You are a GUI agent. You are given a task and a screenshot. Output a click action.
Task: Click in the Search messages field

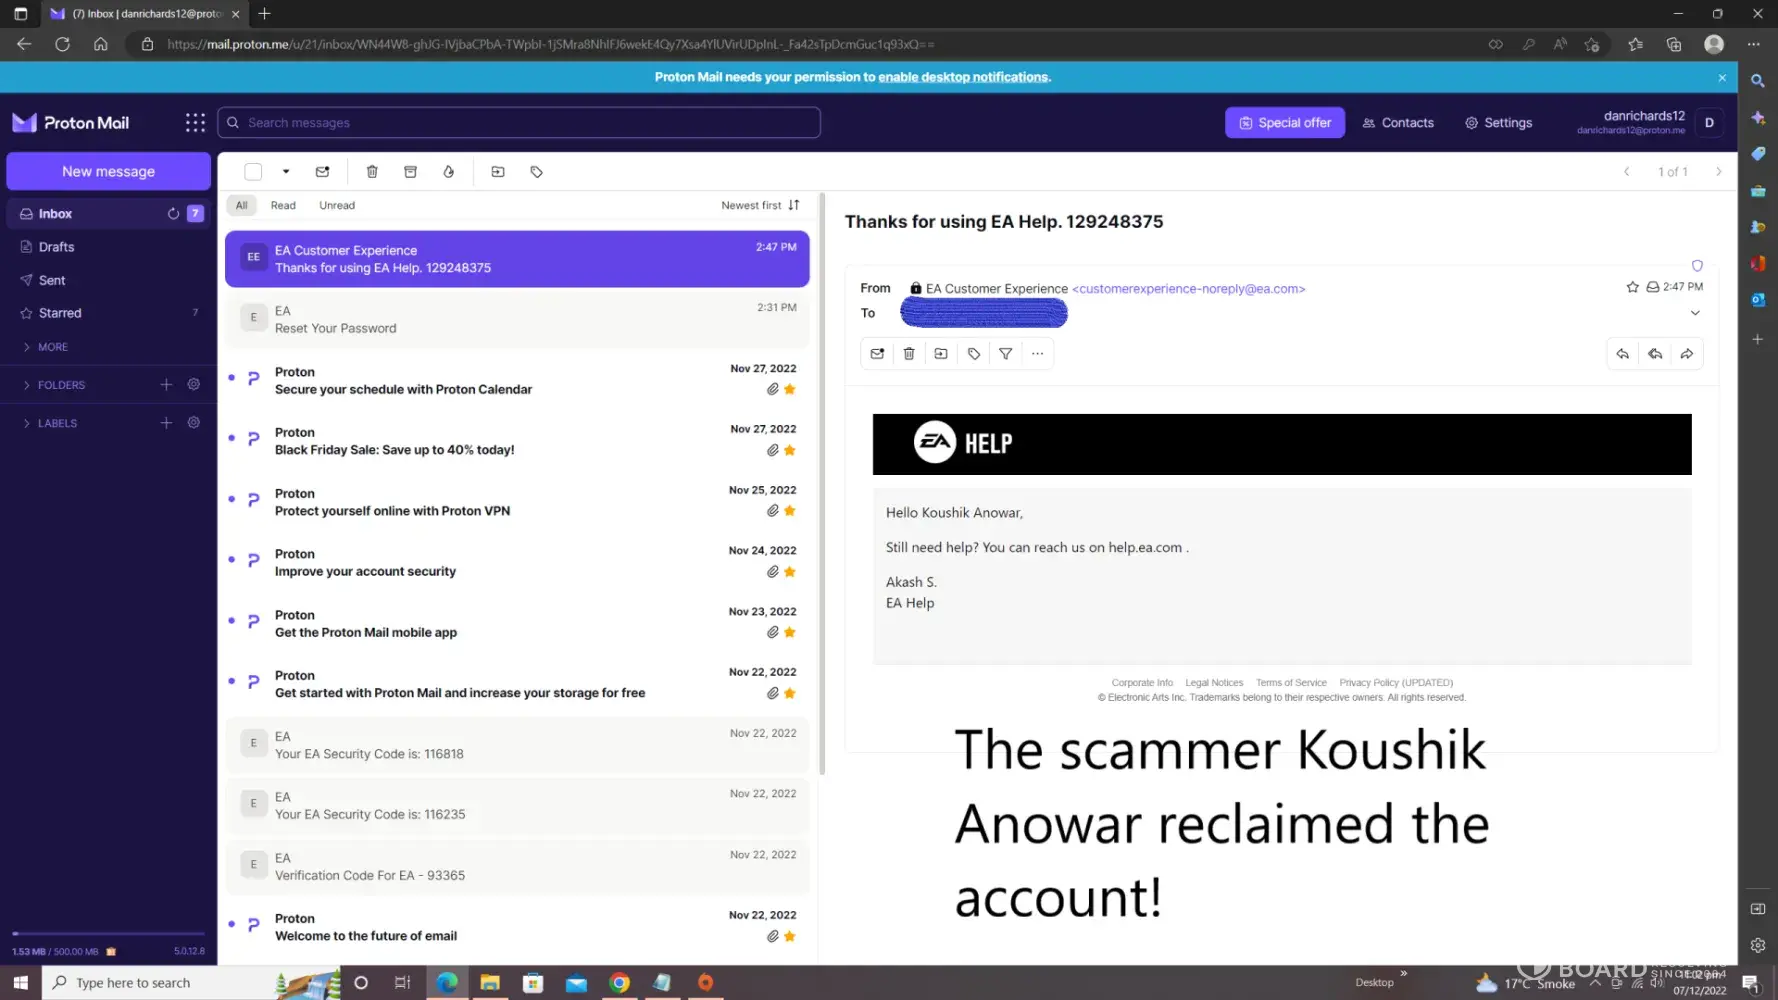tap(519, 122)
